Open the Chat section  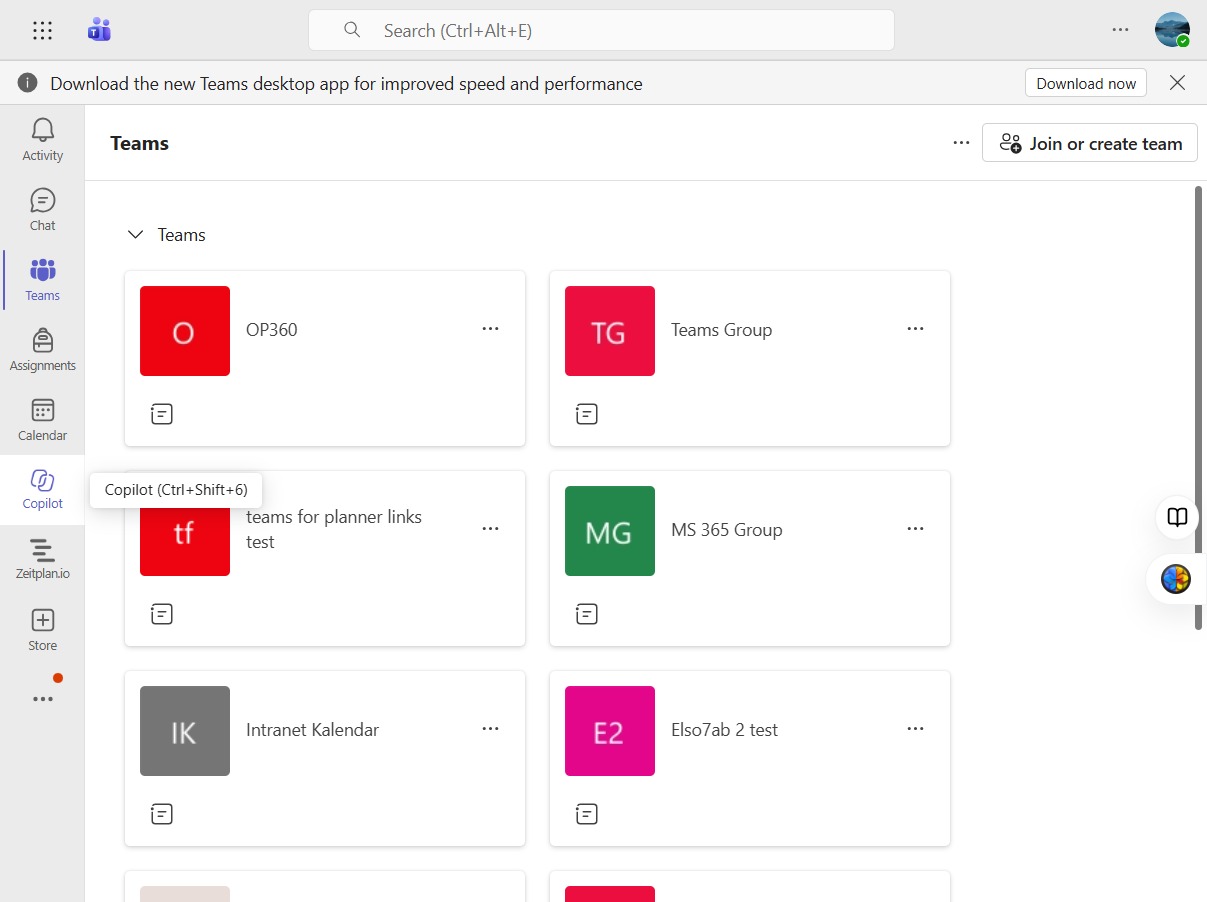click(x=42, y=210)
